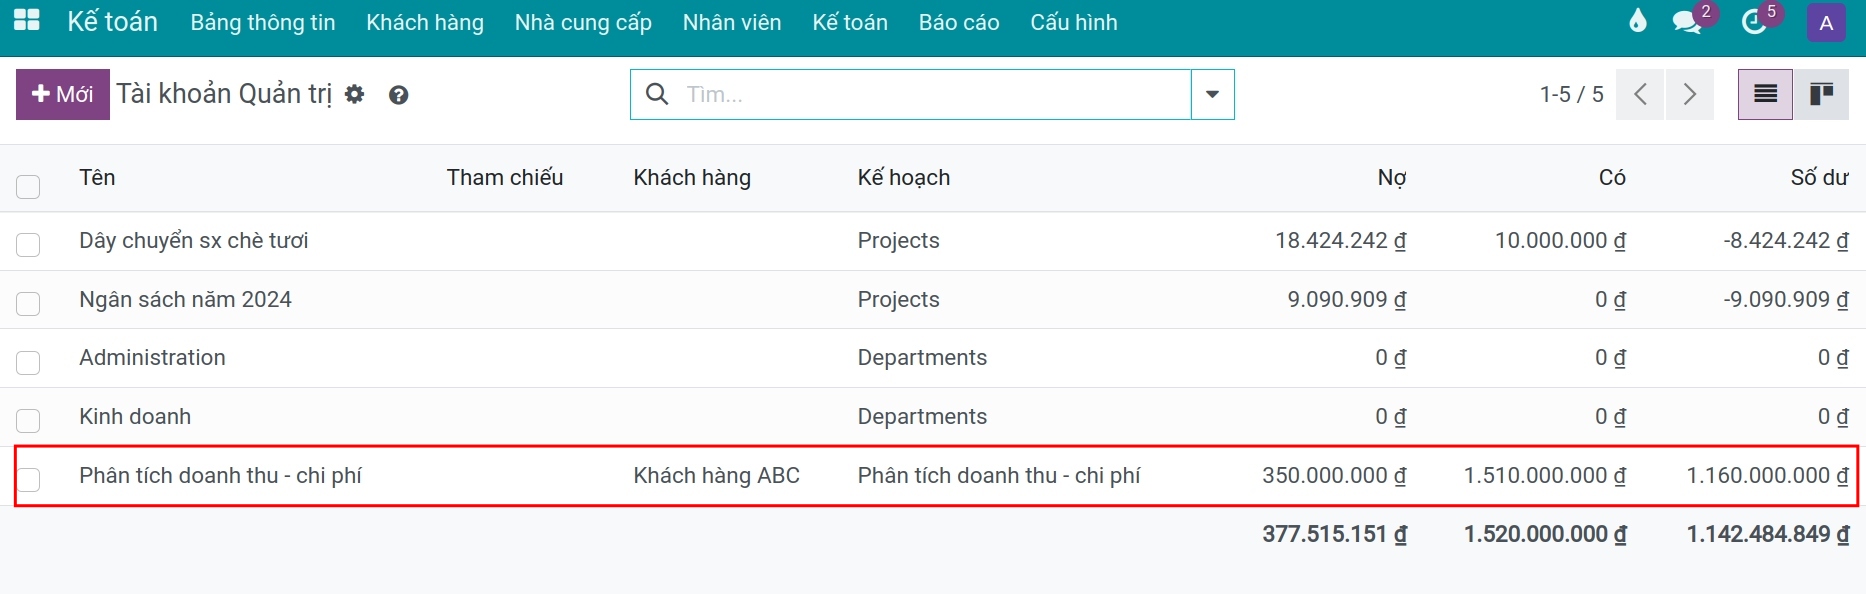Open the Kế toán menu beside Nhân viên

coord(850,22)
